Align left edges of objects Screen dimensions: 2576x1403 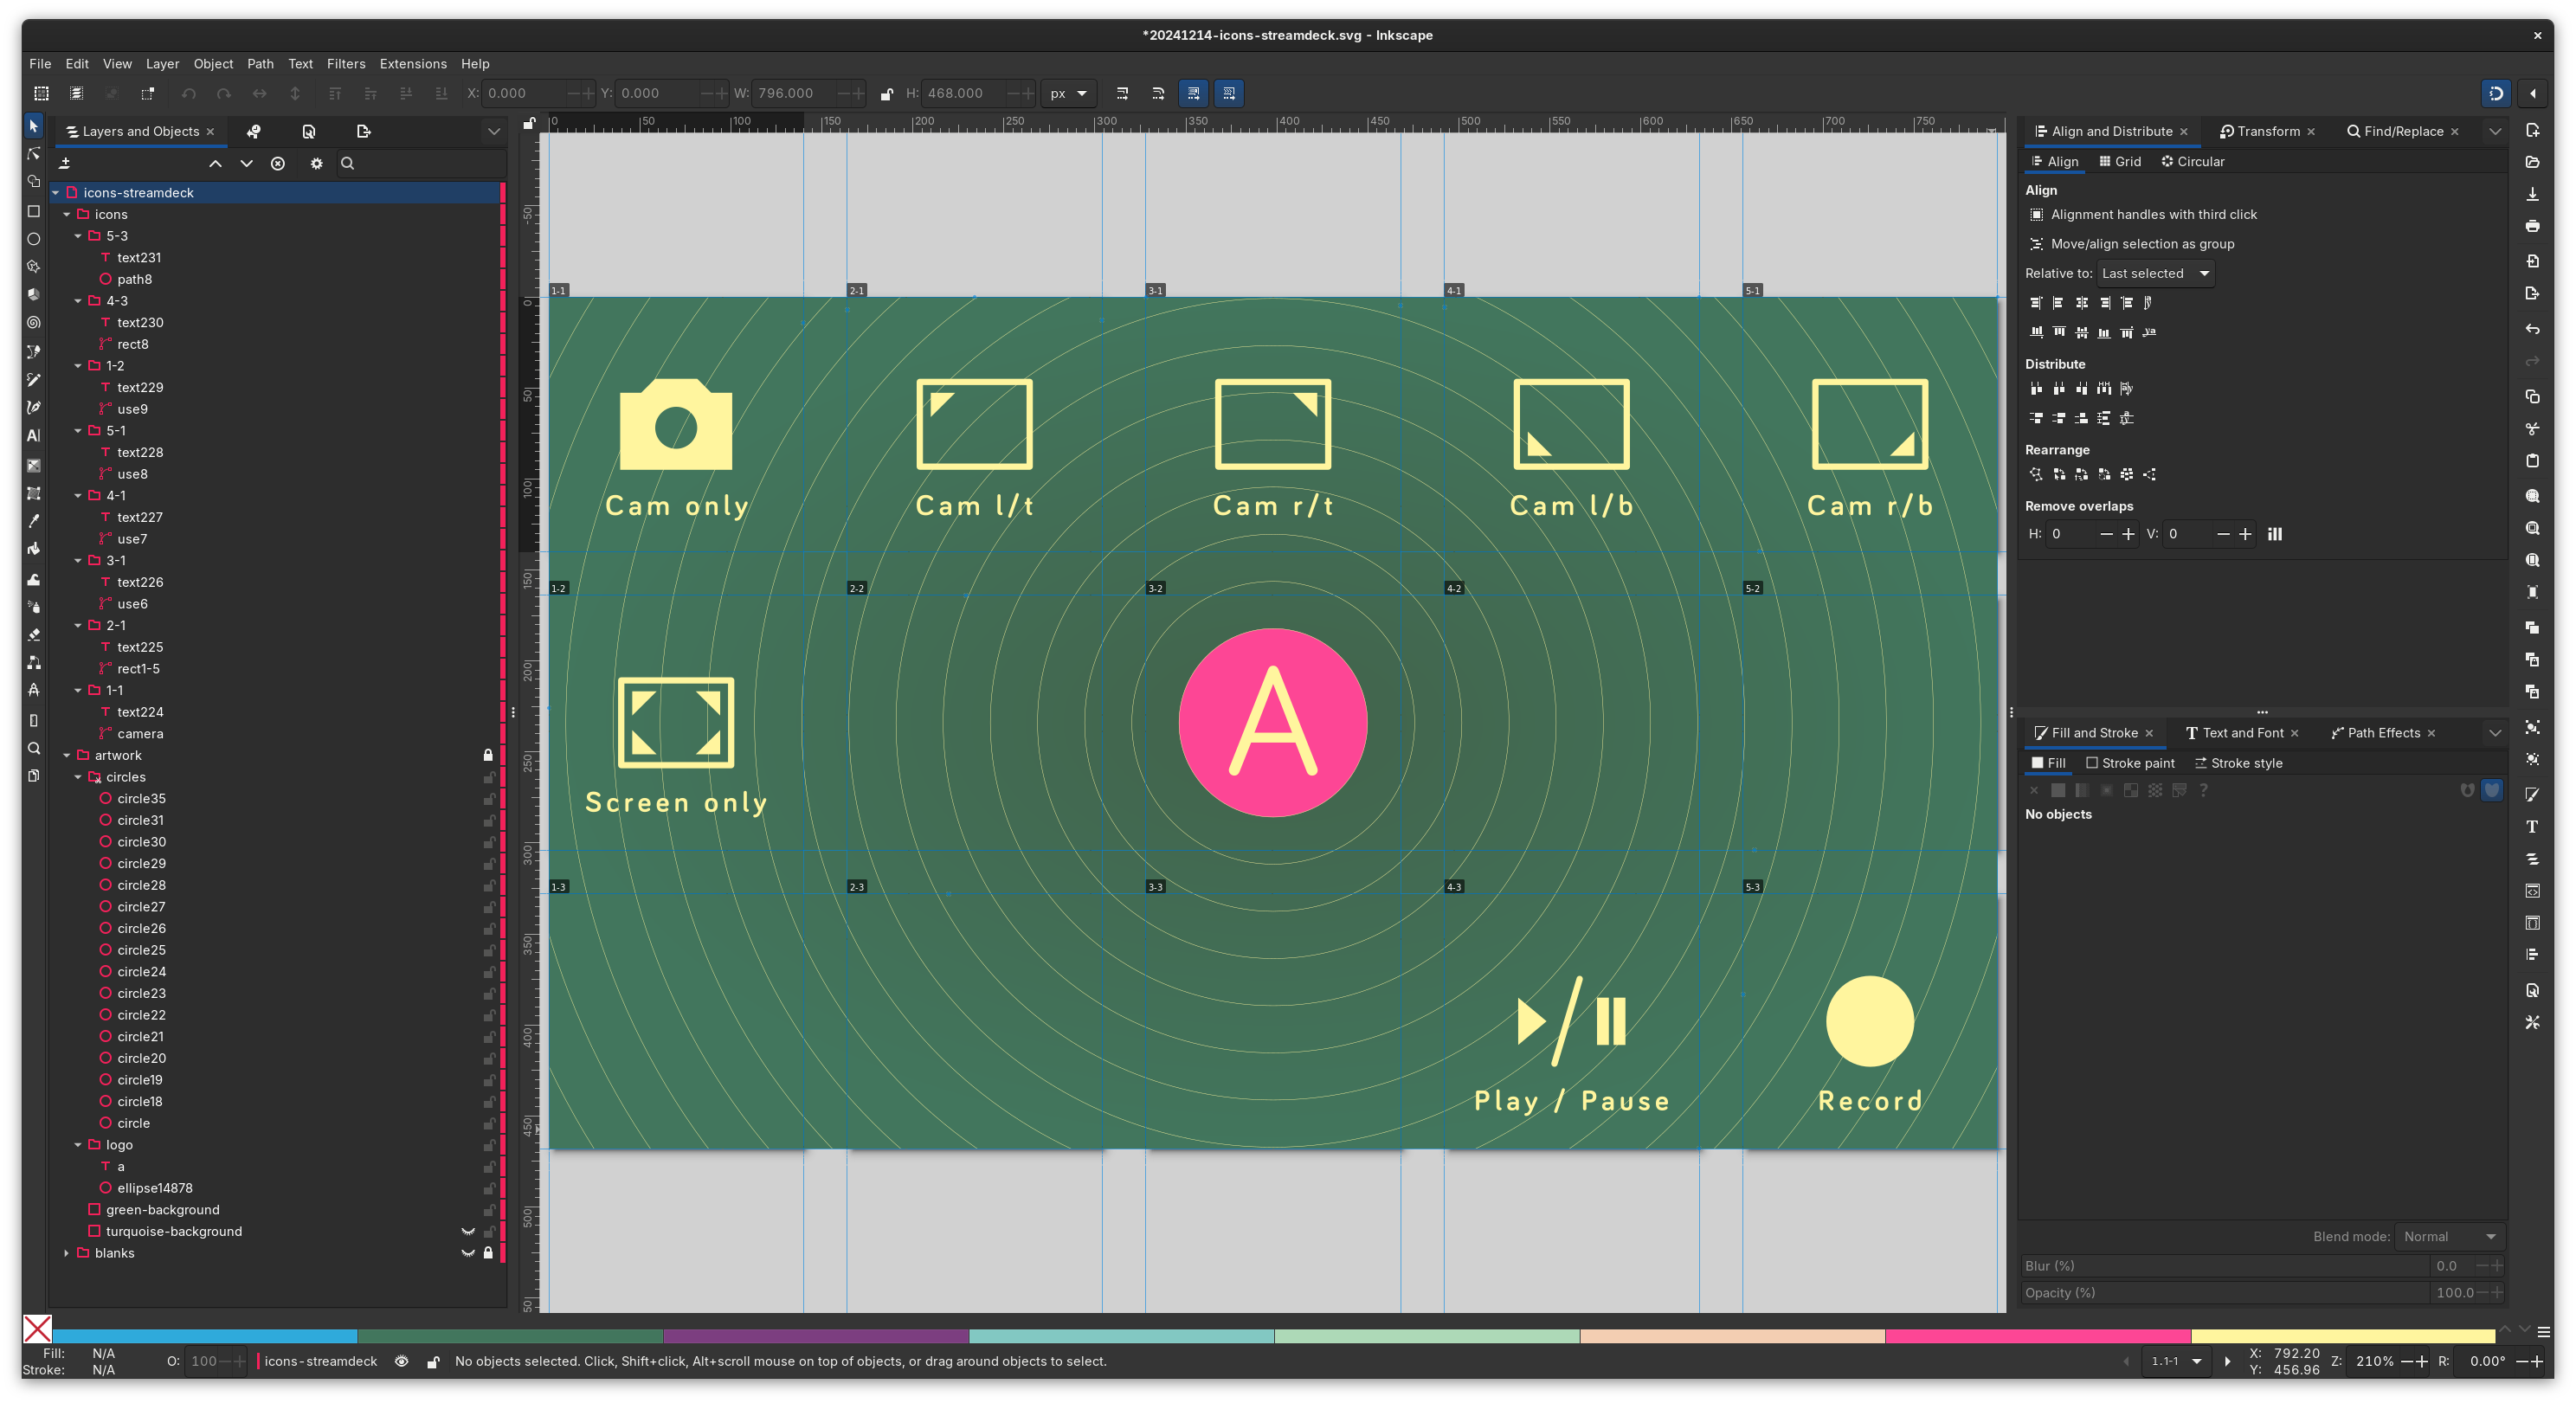pyautogui.click(x=2058, y=303)
